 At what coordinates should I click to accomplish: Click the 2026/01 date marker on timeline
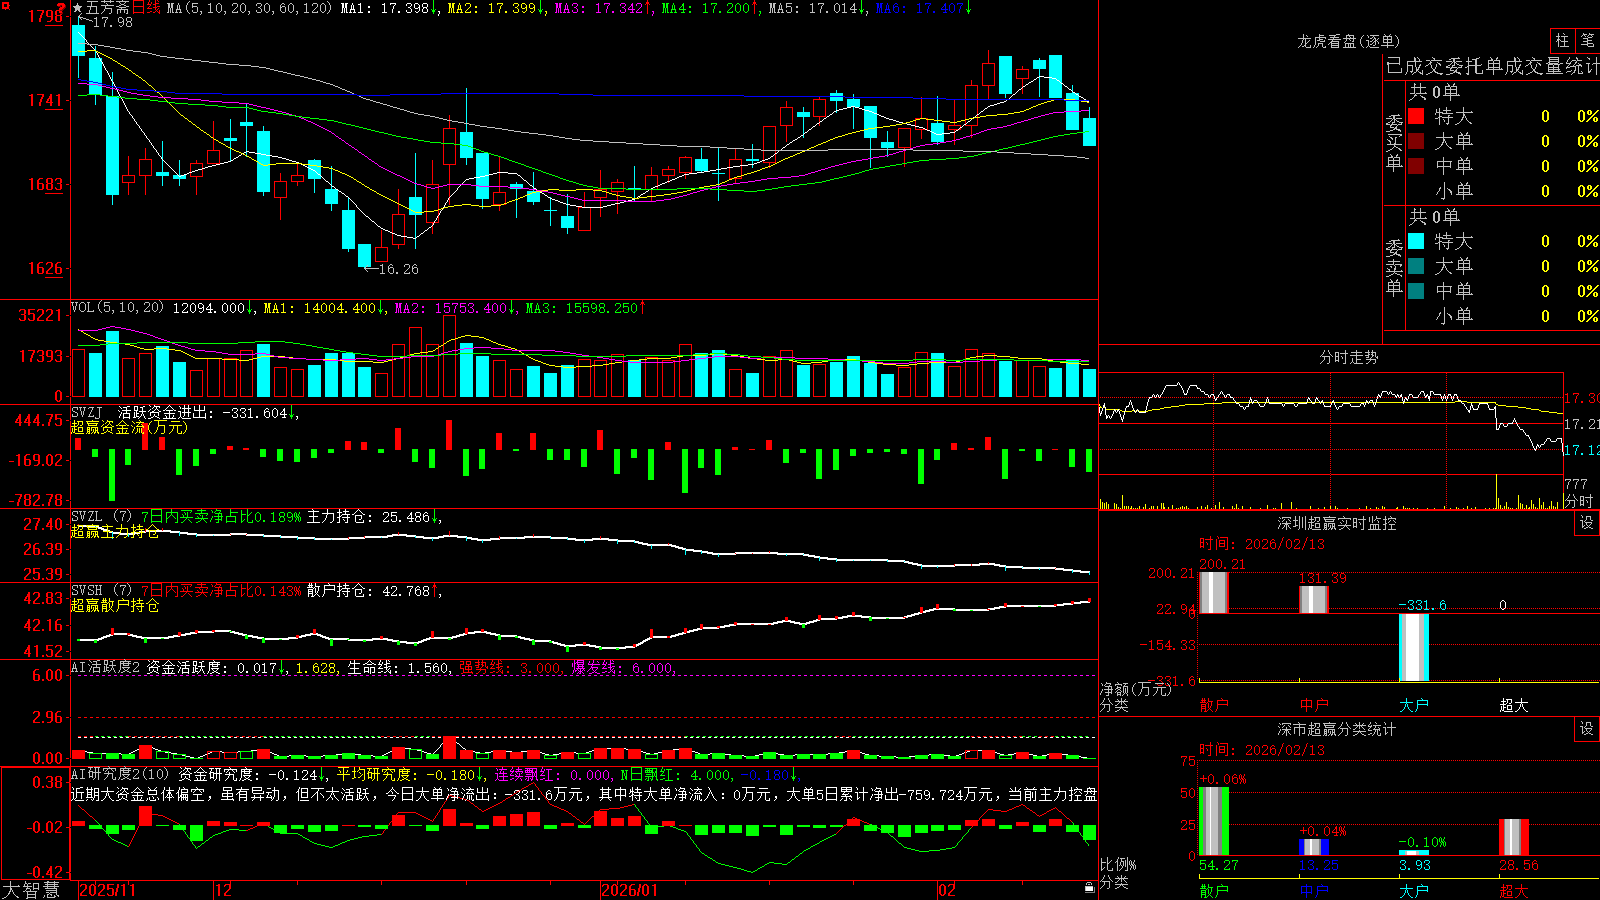629,890
